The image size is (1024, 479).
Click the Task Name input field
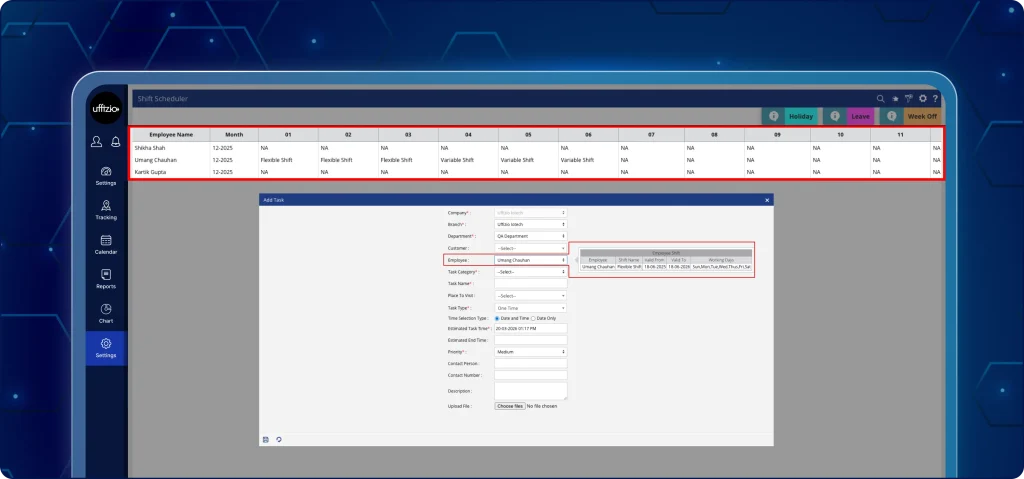531,284
